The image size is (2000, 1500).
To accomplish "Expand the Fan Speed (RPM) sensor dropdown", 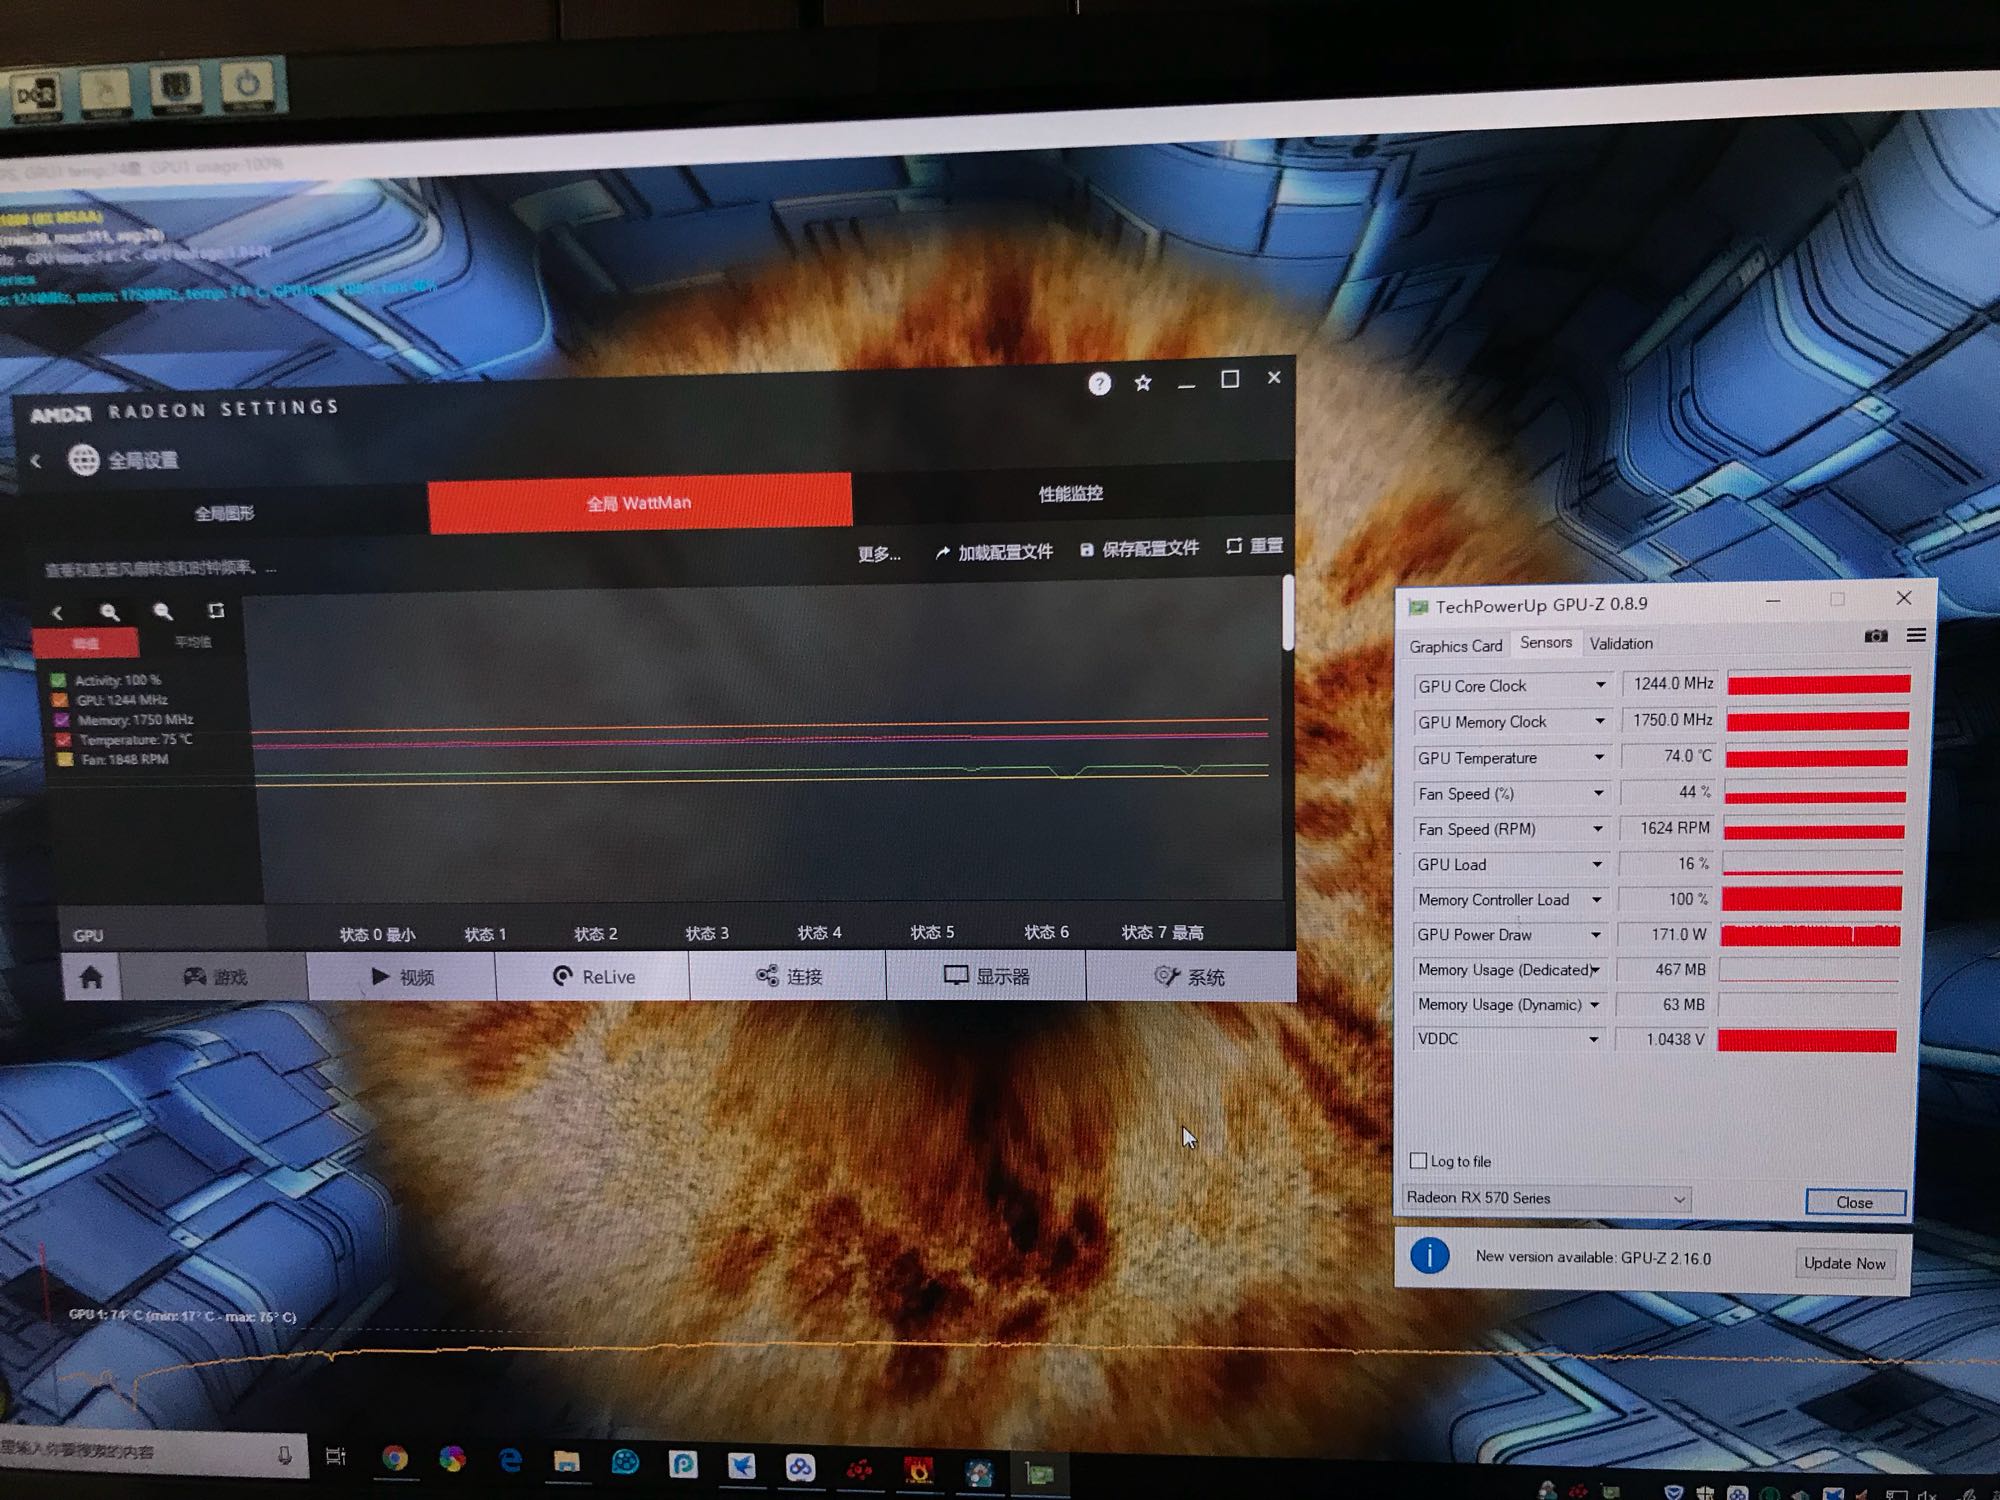I will pyautogui.click(x=1598, y=829).
